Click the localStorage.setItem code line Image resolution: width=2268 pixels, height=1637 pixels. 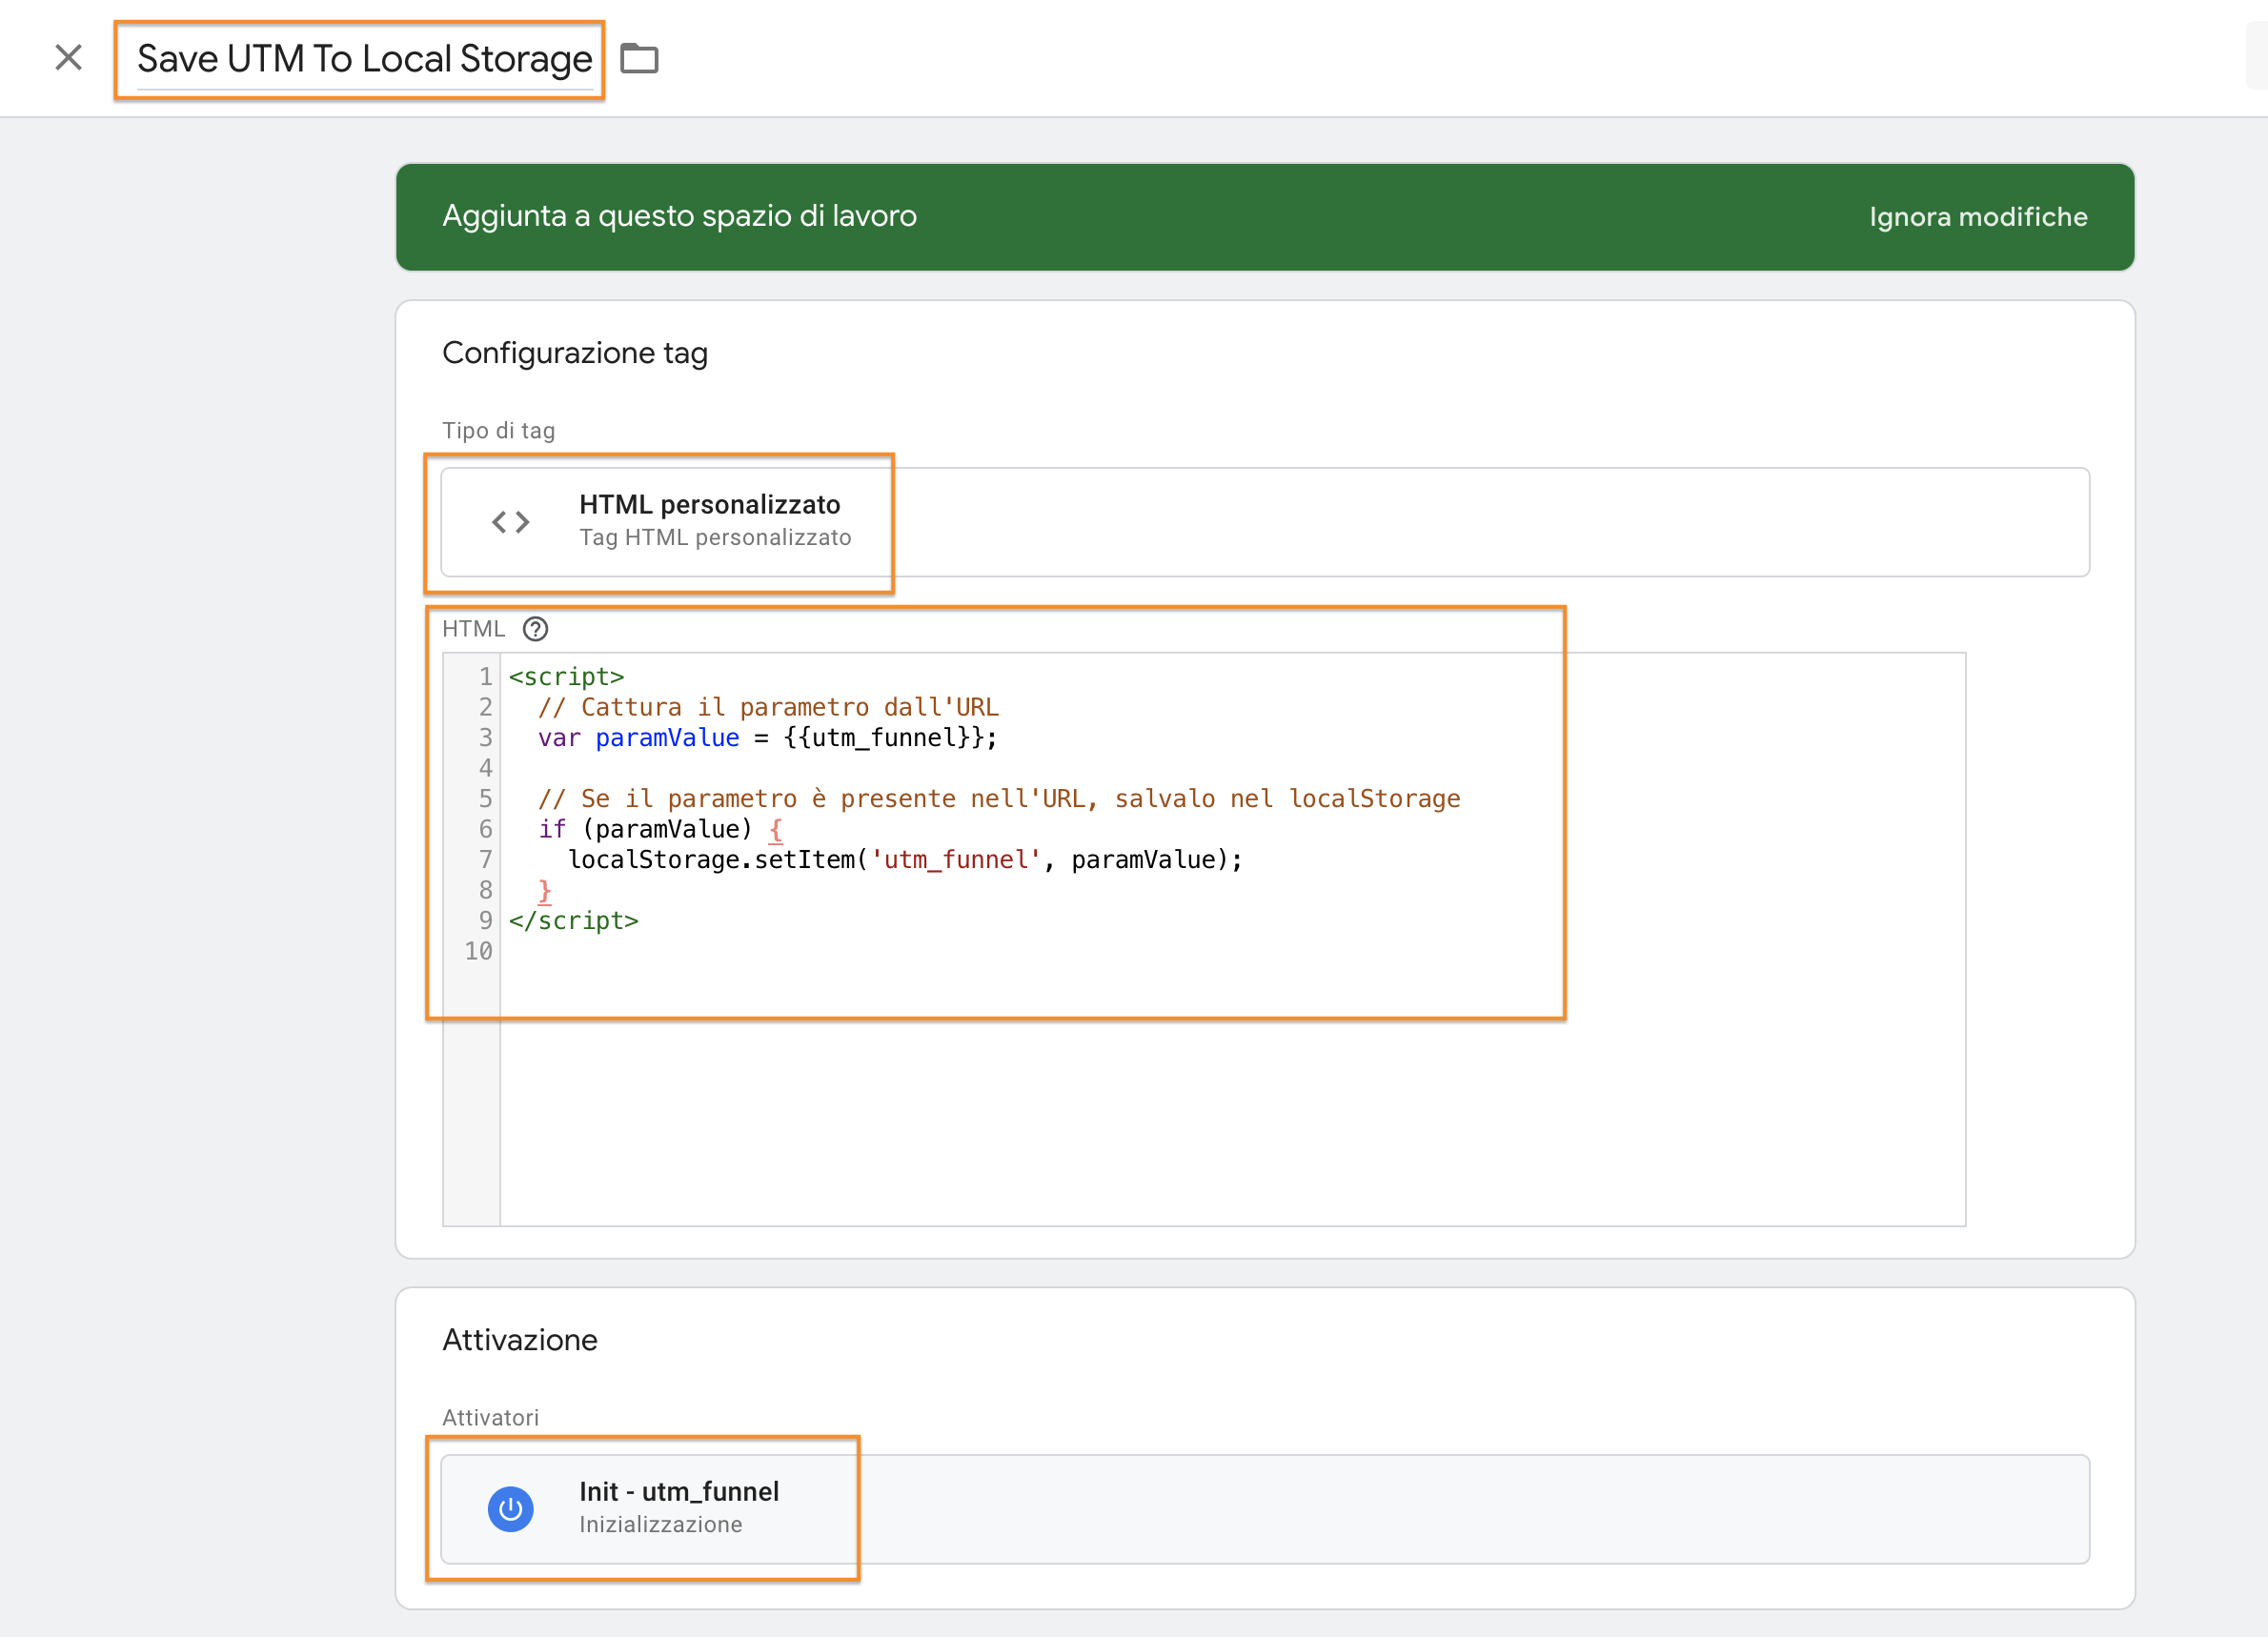coord(905,860)
